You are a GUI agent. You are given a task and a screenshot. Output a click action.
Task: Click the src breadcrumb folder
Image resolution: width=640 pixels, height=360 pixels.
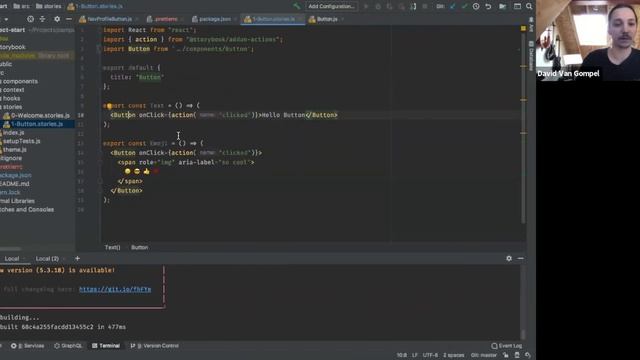coord(22,6)
